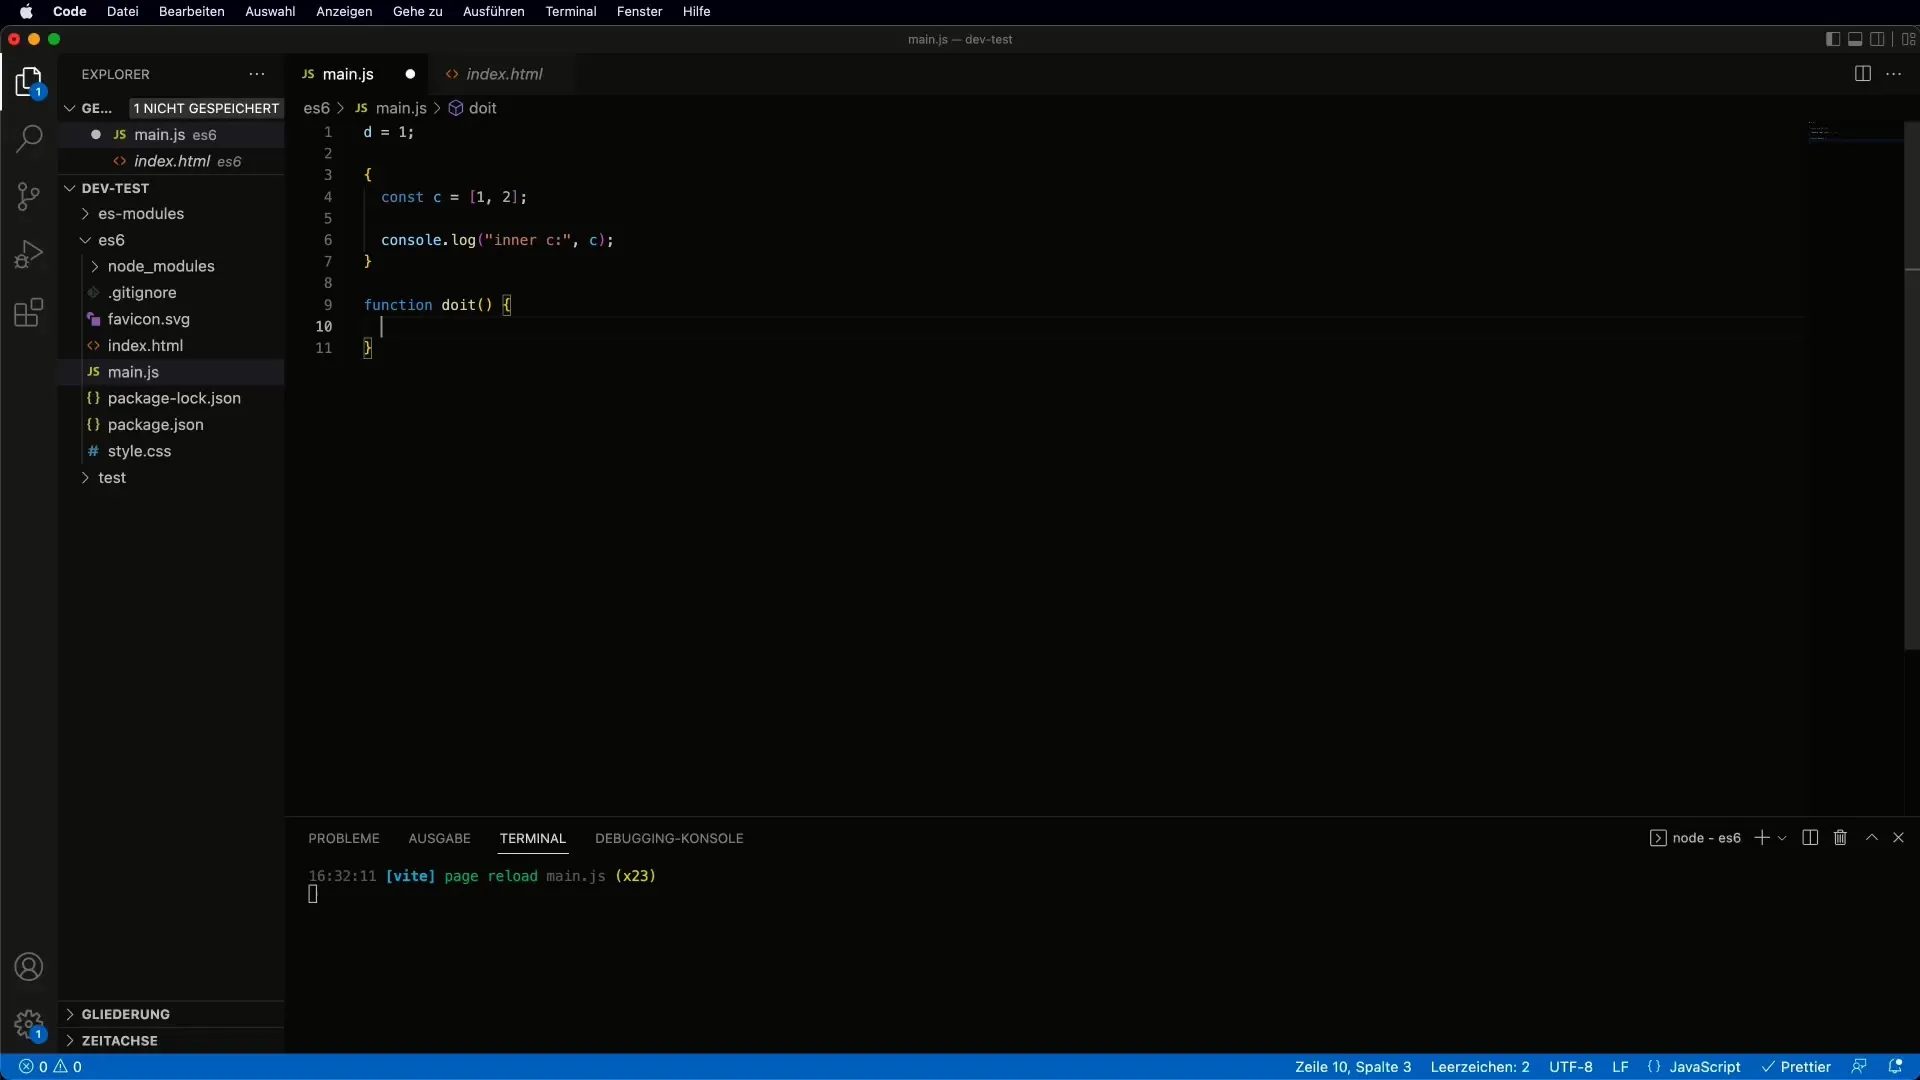Toggle the bottom panel layout icon
Image resolution: width=1920 pixels, height=1080 pixels.
(1855, 39)
